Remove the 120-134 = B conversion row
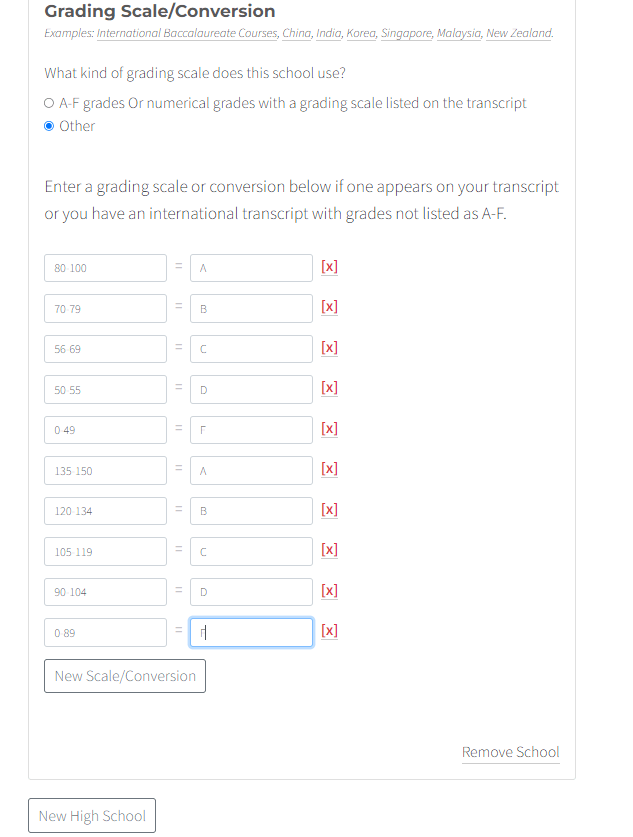The image size is (633, 837). click(329, 510)
